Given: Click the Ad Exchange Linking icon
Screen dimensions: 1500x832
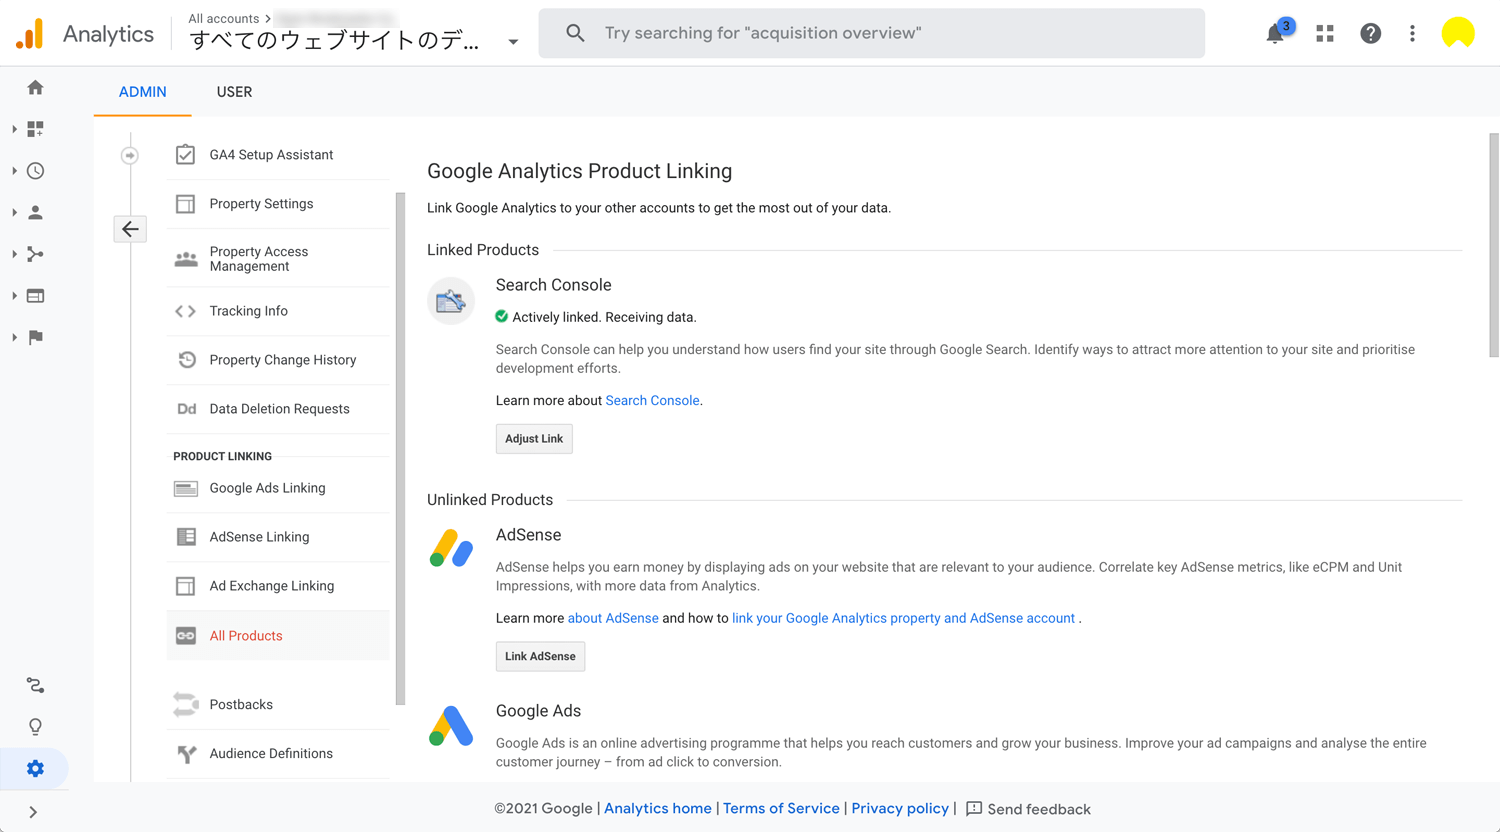Looking at the screenshot, I should tap(185, 586).
